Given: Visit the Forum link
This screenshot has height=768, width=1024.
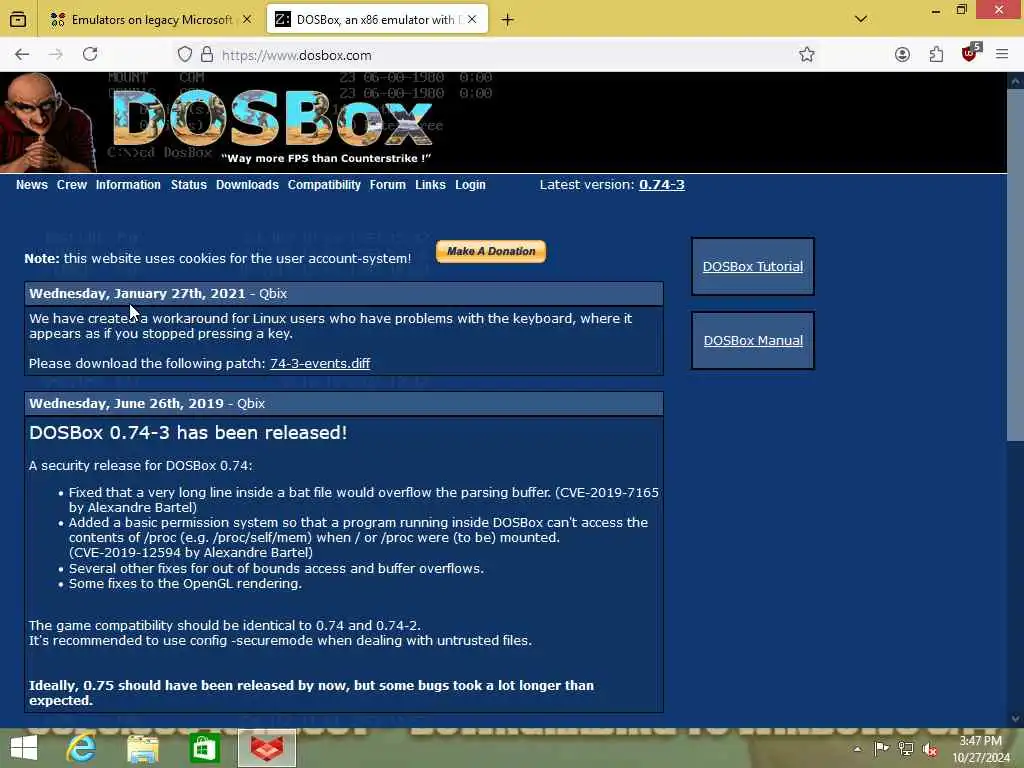Looking at the screenshot, I should click(387, 185).
